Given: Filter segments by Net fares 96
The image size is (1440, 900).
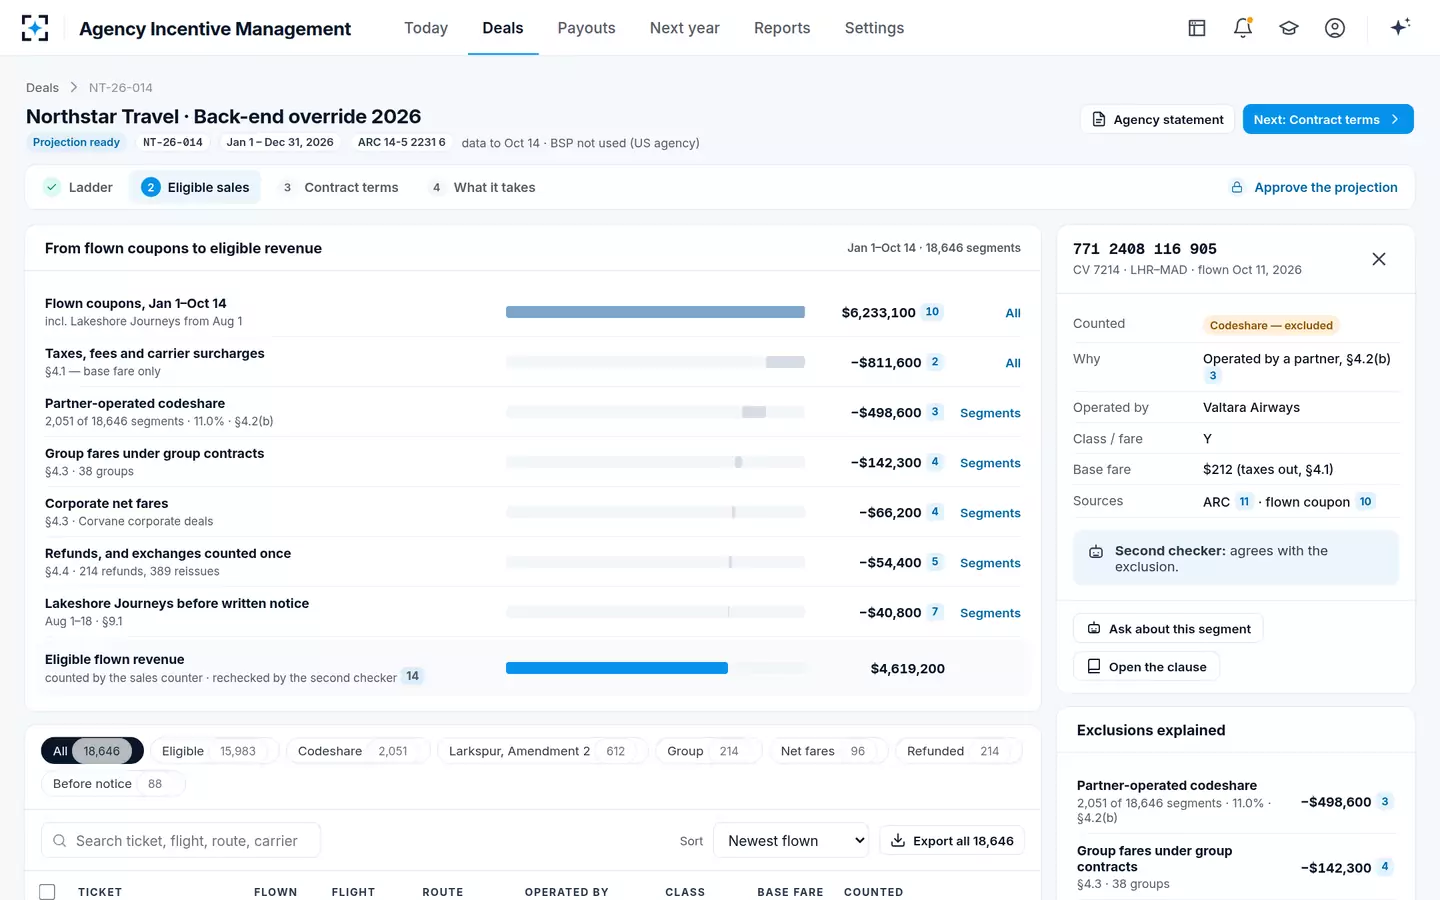Looking at the screenshot, I should 829,751.
